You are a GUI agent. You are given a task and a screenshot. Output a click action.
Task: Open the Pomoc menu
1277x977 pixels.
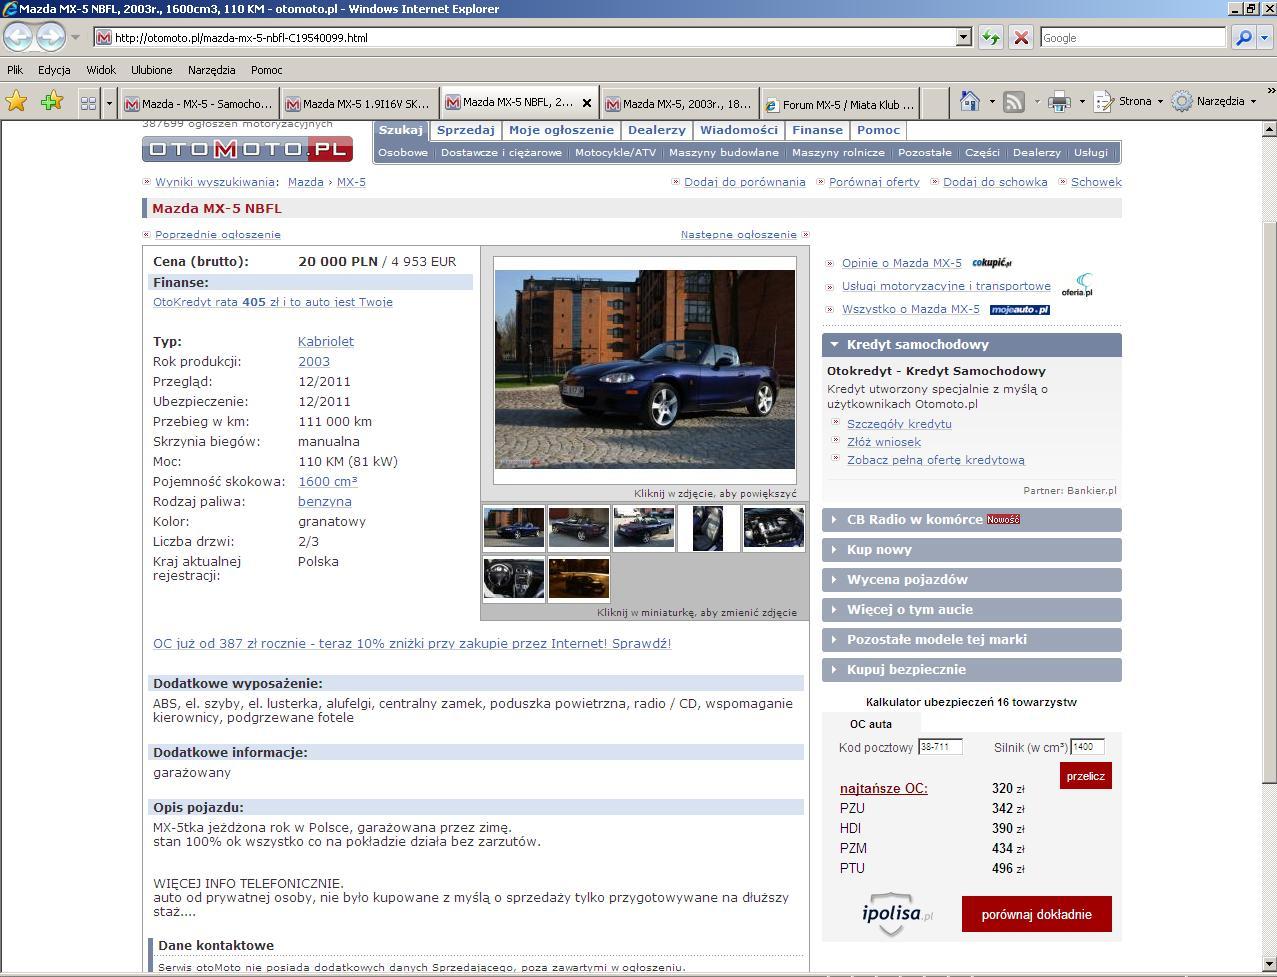267,70
